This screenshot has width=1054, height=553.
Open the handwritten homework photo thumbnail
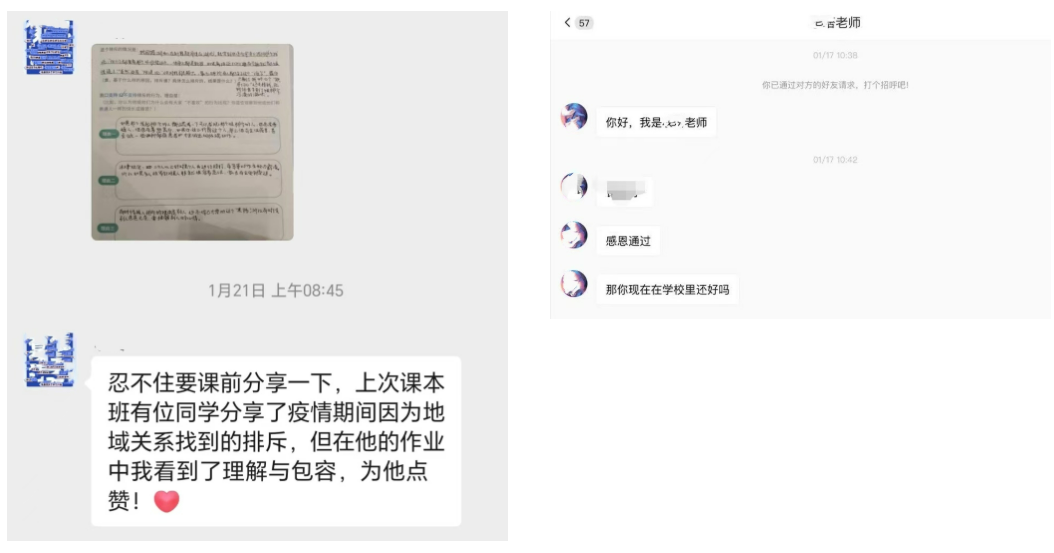coord(192,142)
